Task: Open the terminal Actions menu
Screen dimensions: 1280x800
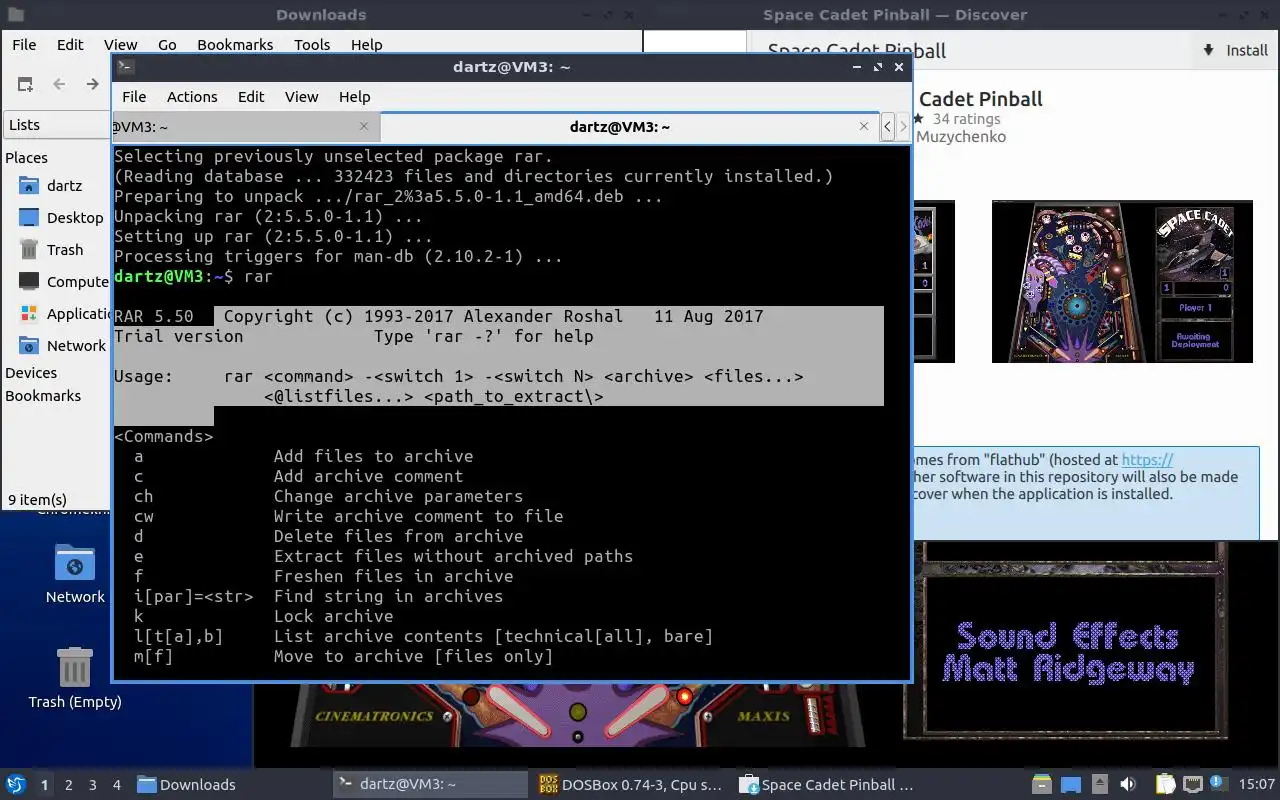Action: [192, 97]
